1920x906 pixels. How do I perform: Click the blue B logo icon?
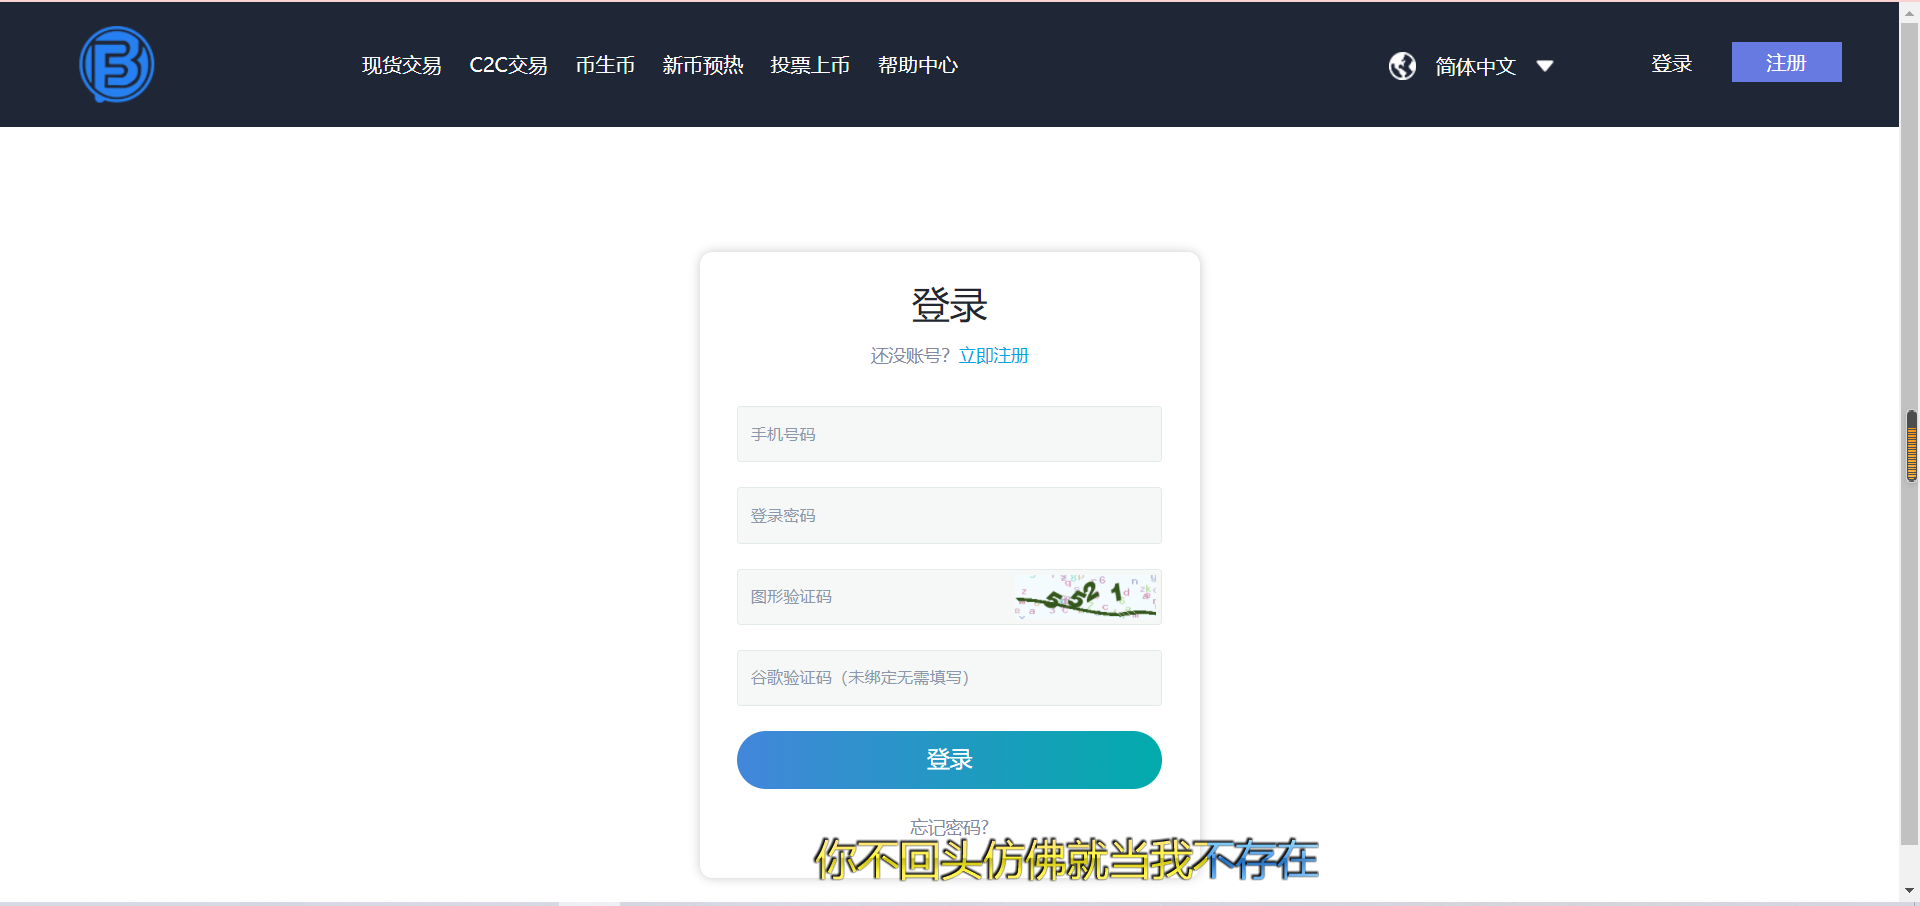117,65
